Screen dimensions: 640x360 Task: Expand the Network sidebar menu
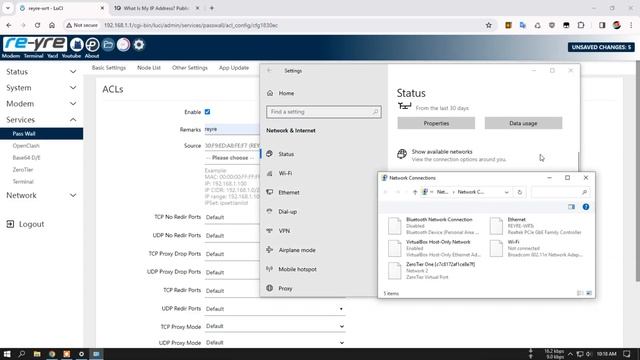(x=41, y=196)
